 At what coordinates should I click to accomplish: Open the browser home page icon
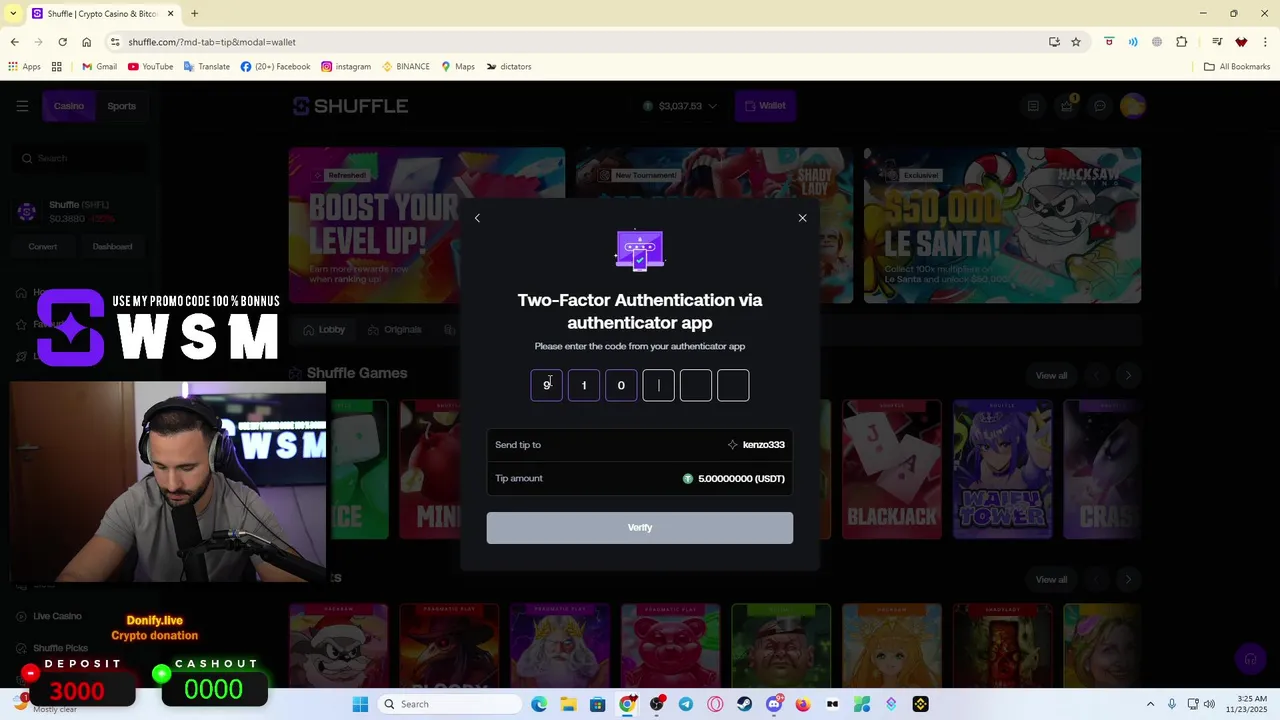(86, 42)
